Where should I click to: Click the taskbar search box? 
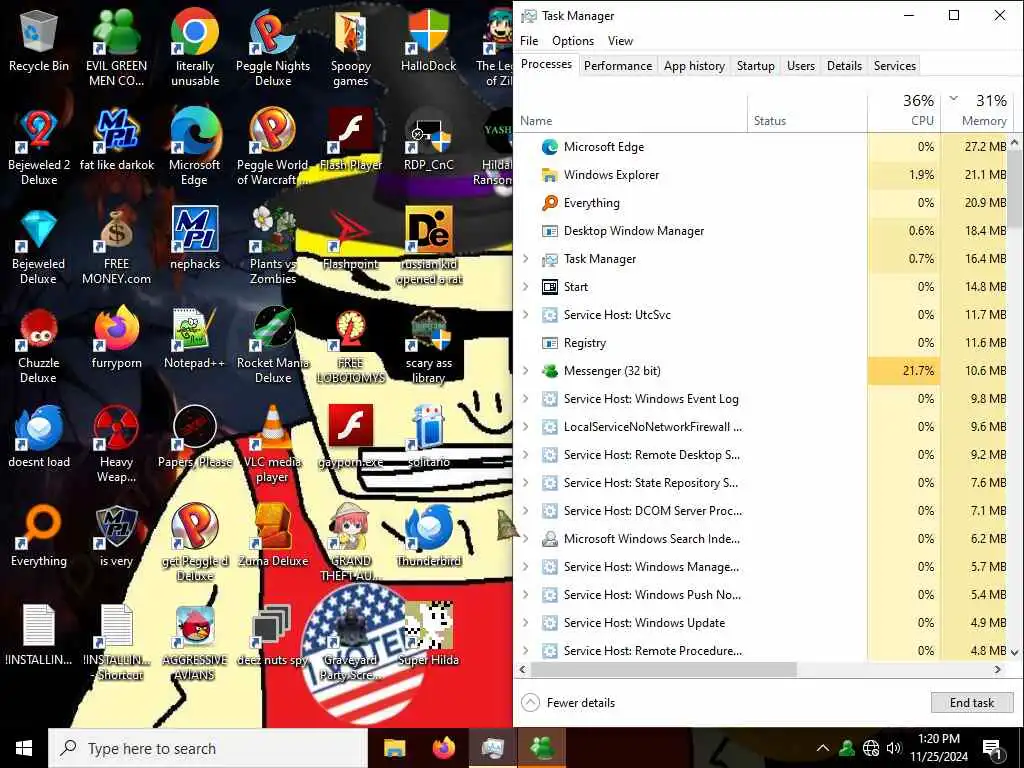tap(208, 748)
